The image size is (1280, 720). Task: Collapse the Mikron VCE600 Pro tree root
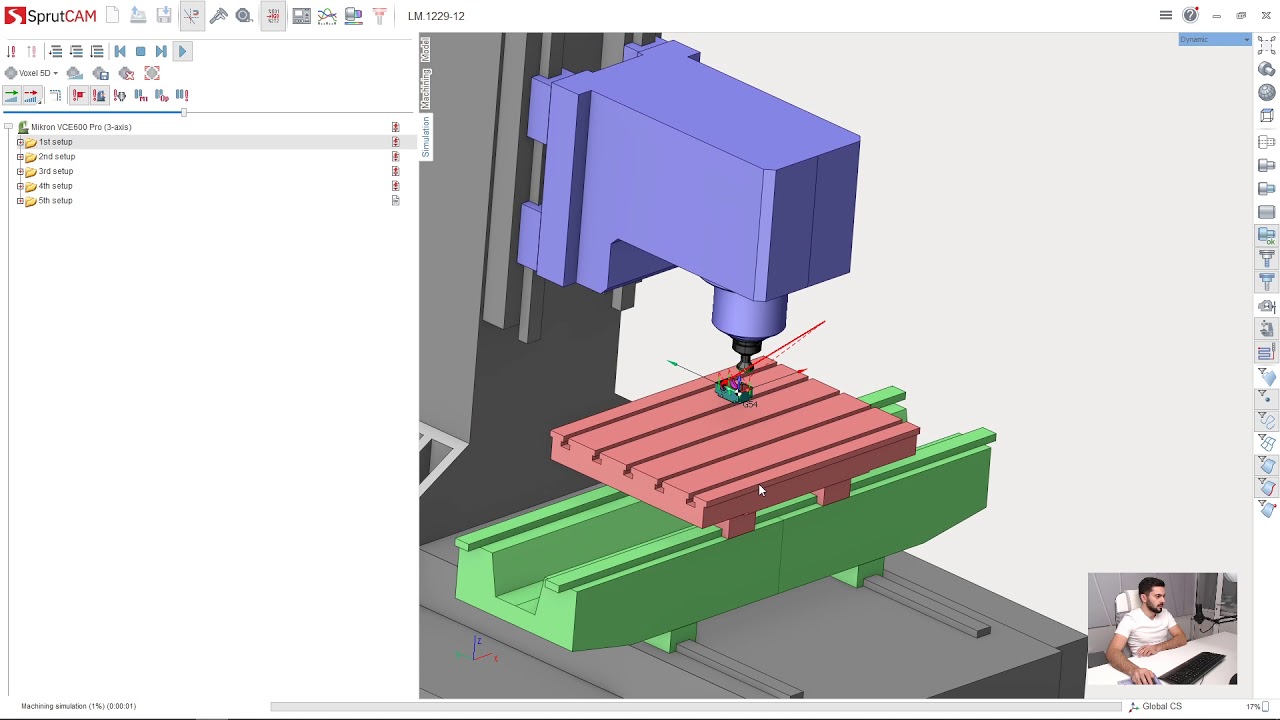[x=8, y=127]
